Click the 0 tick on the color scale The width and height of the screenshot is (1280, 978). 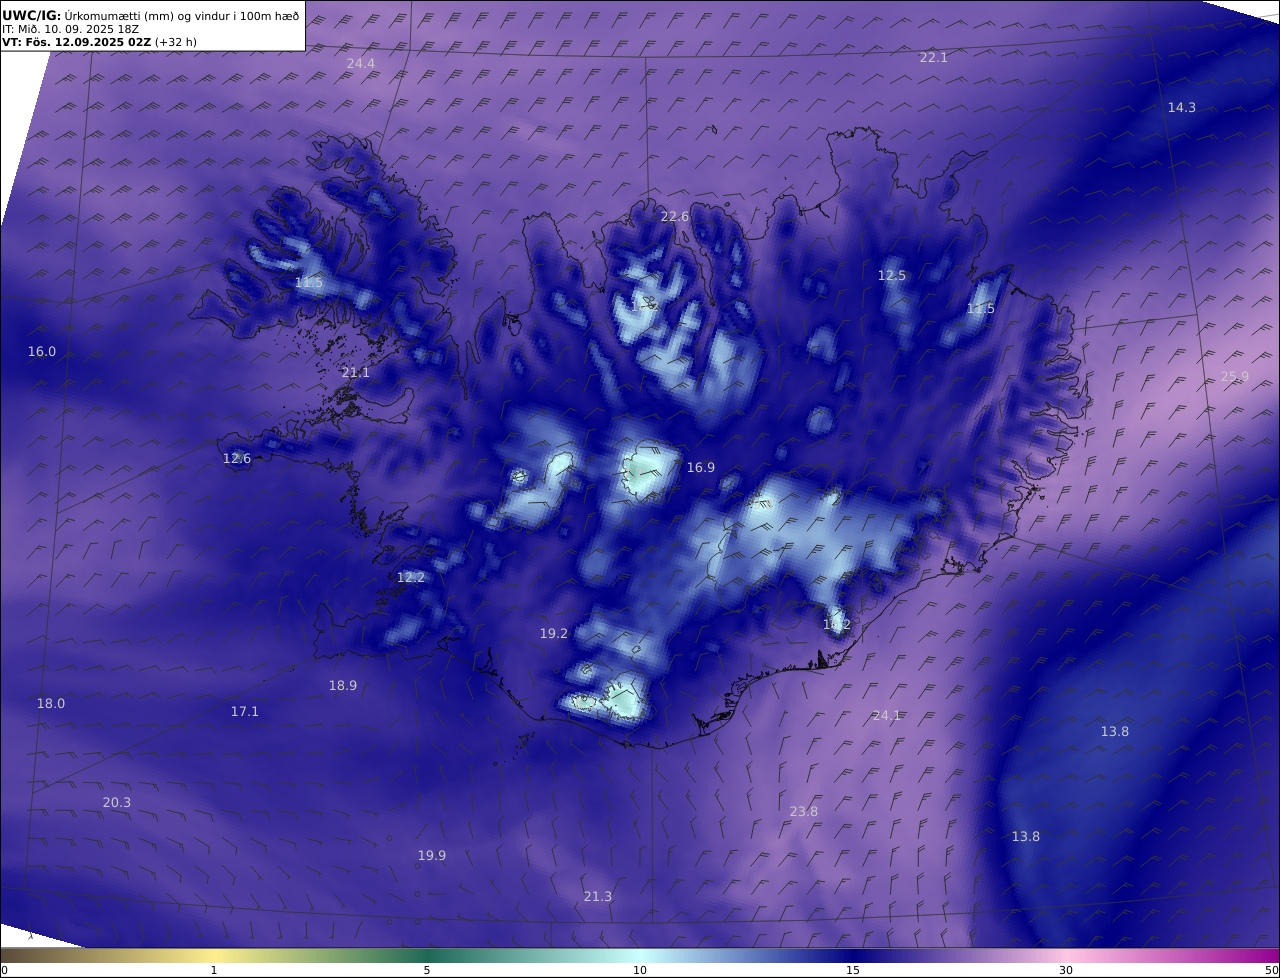(5, 970)
